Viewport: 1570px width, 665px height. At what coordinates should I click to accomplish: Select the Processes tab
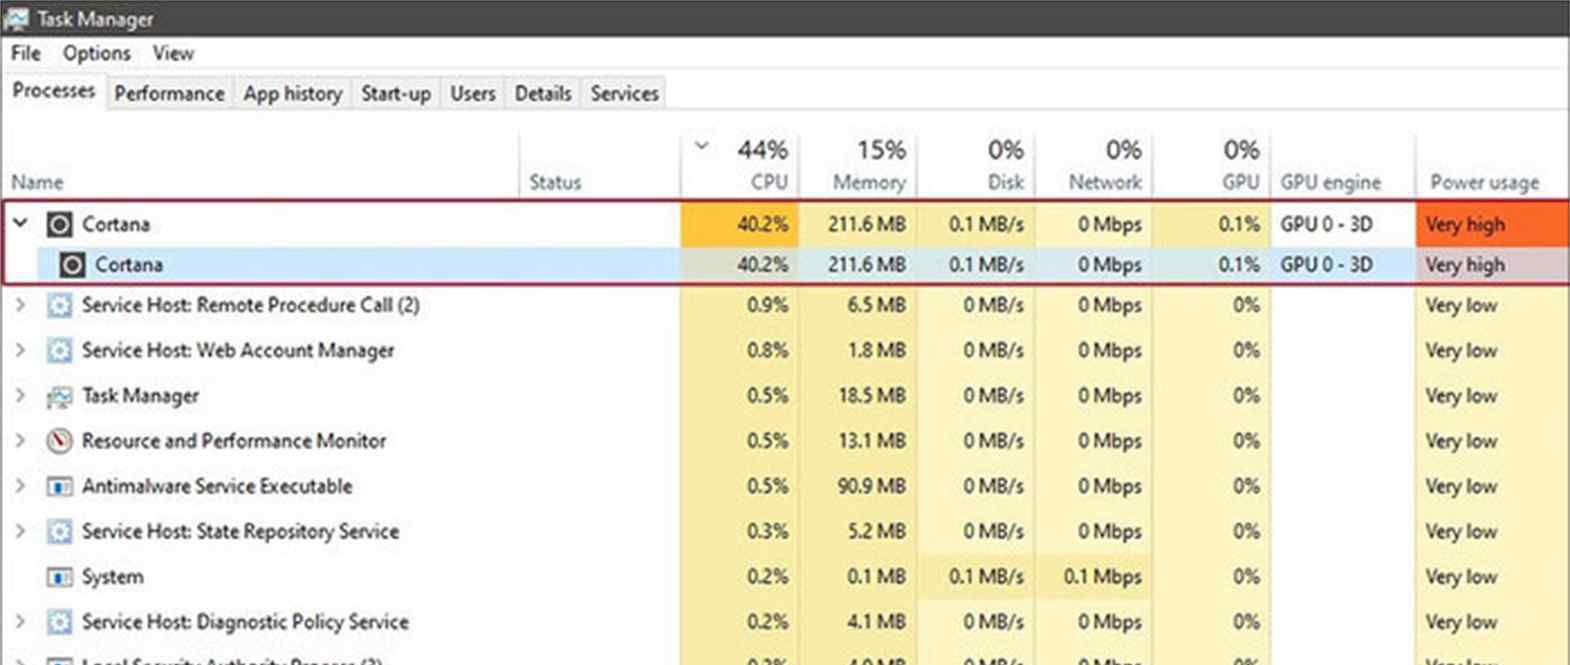pyautogui.click(x=54, y=90)
